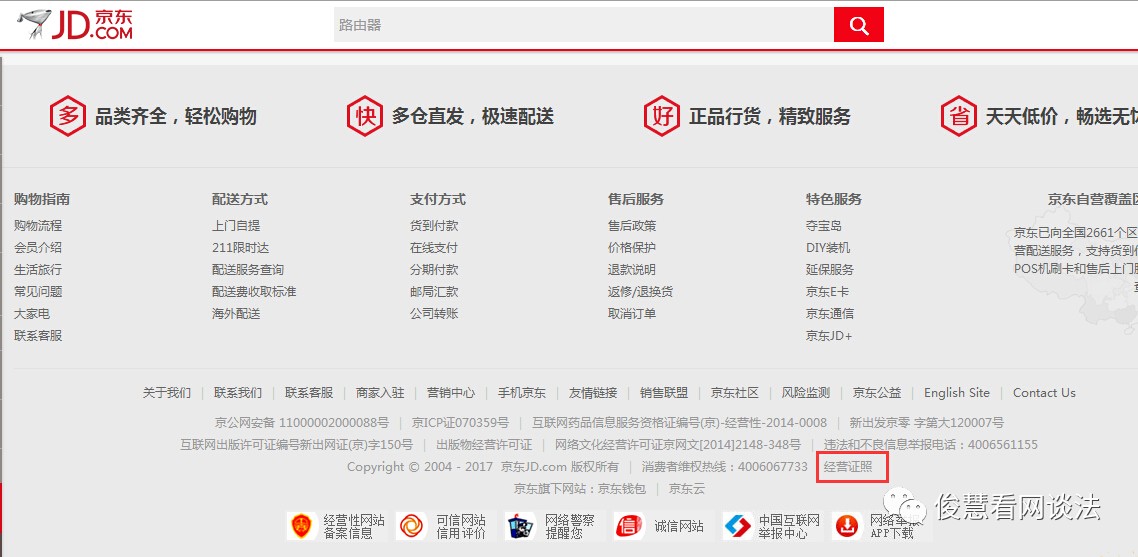The image size is (1138, 557).
Task: Open 联系客服 in the footer navigation bar
Action: pyautogui.click(x=309, y=393)
